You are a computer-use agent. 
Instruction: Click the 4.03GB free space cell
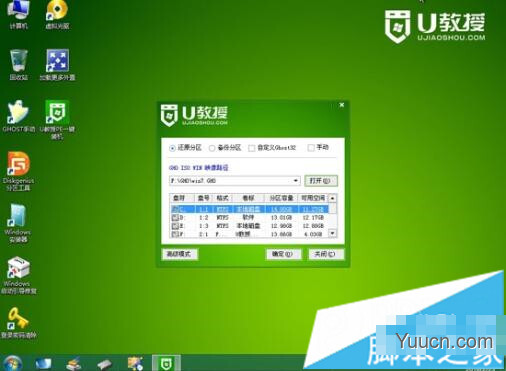(313, 234)
